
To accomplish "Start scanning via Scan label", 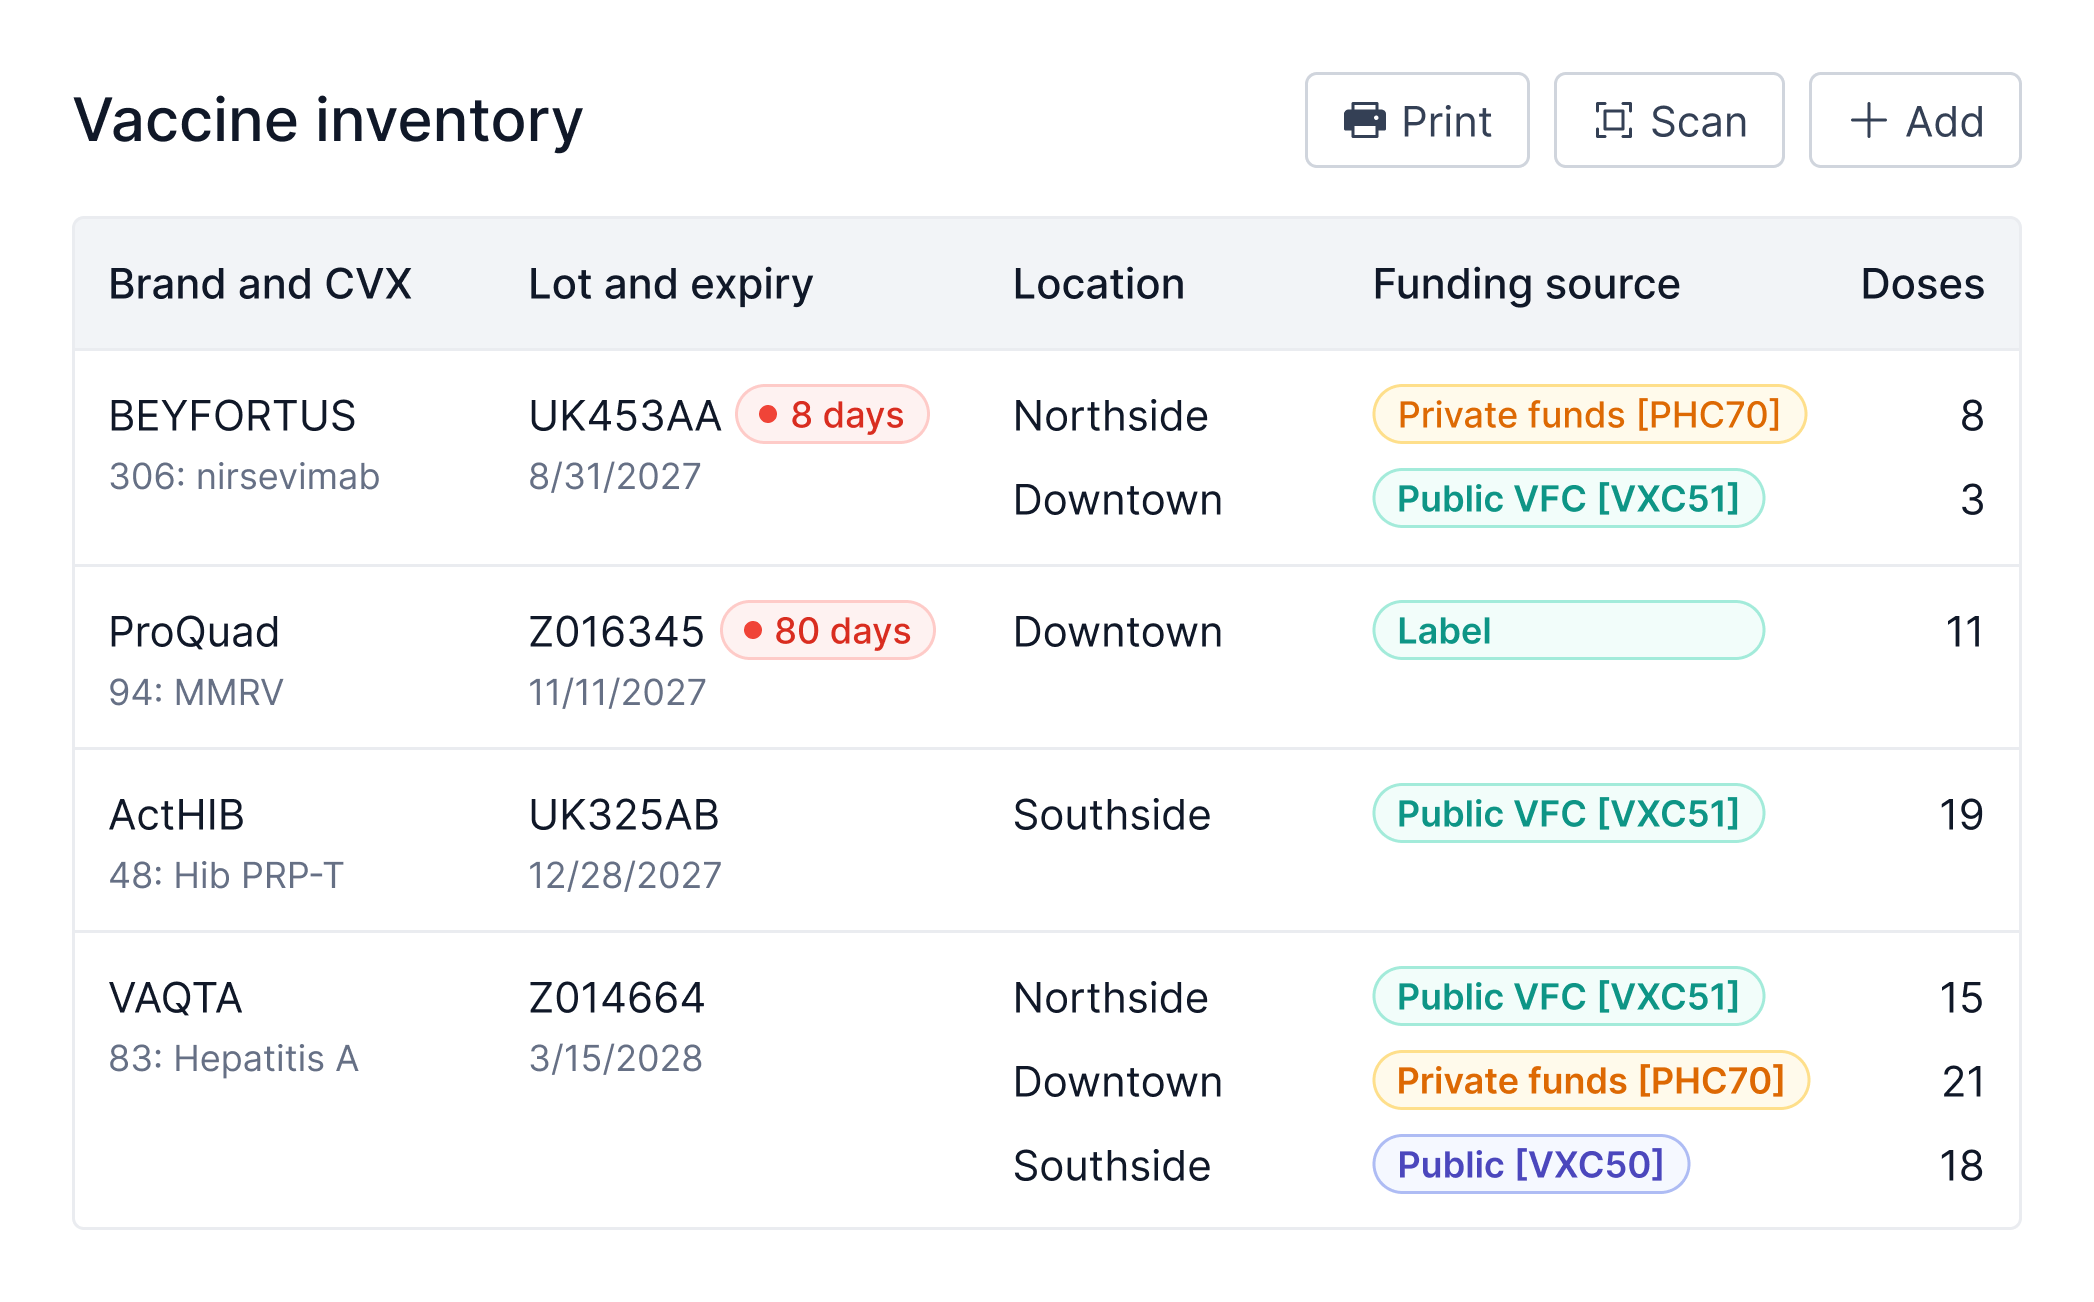I will click(x=1698, y=122).
